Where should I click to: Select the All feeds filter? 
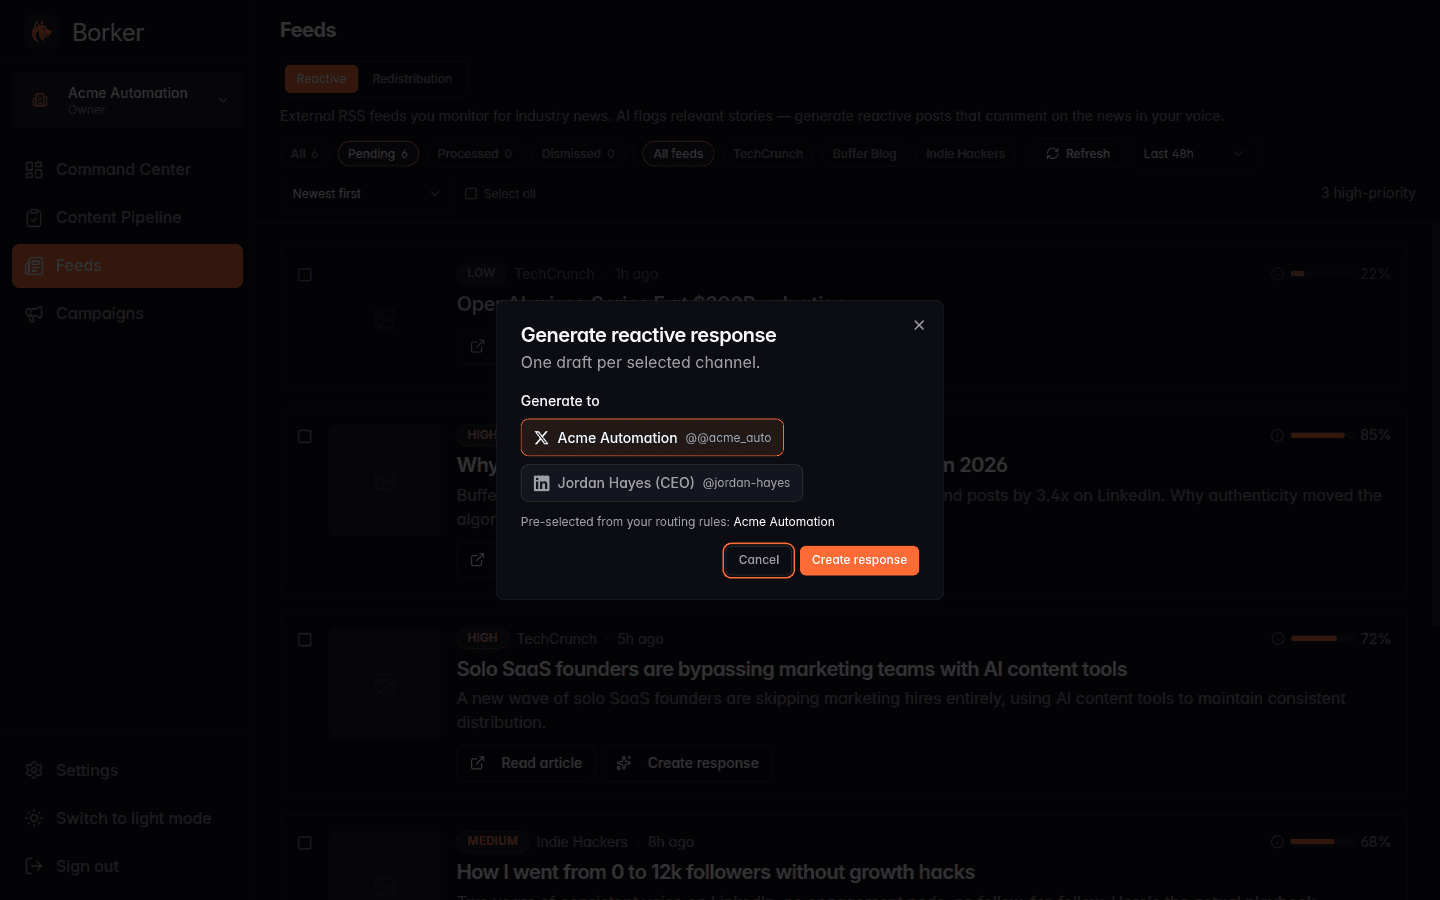click(678, 154)
